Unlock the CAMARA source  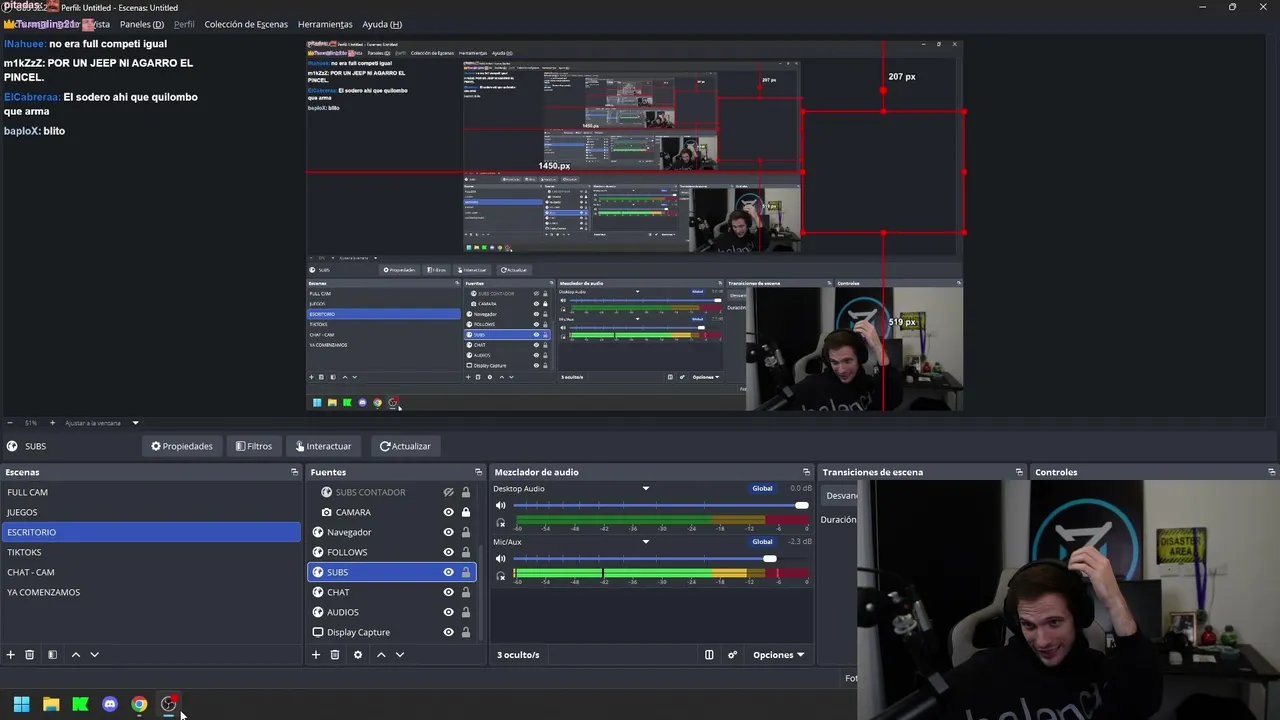tap(466, 512)
